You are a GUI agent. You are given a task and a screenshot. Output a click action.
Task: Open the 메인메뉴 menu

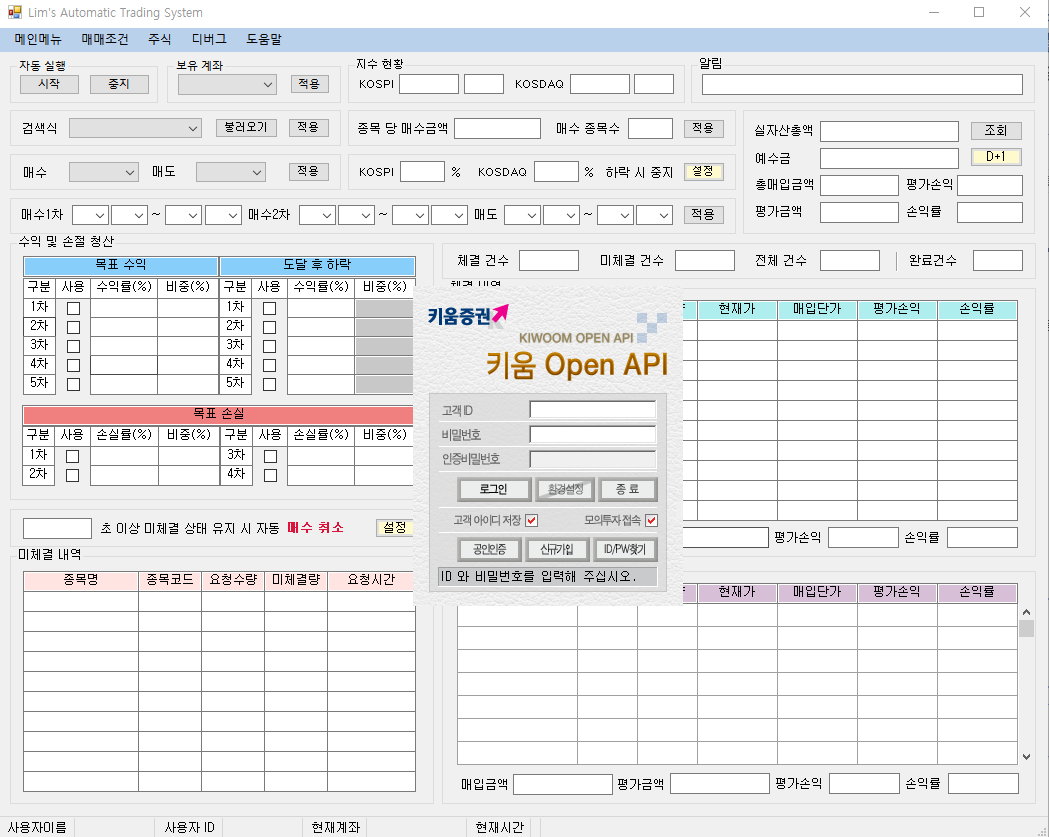click(x=38, y=39)
